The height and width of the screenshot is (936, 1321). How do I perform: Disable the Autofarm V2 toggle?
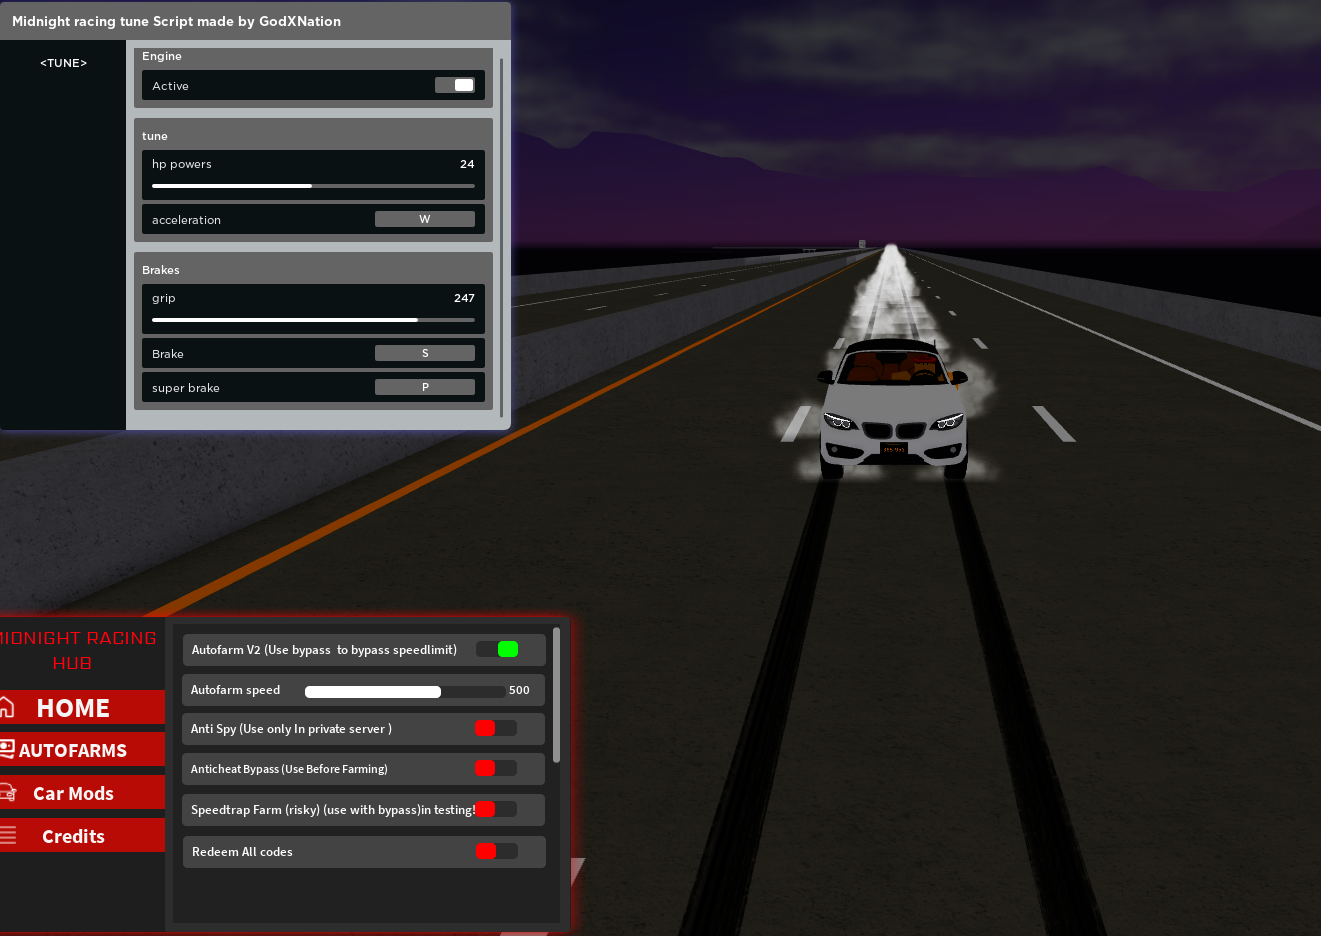pyautogui.click(x=497, y=649)
